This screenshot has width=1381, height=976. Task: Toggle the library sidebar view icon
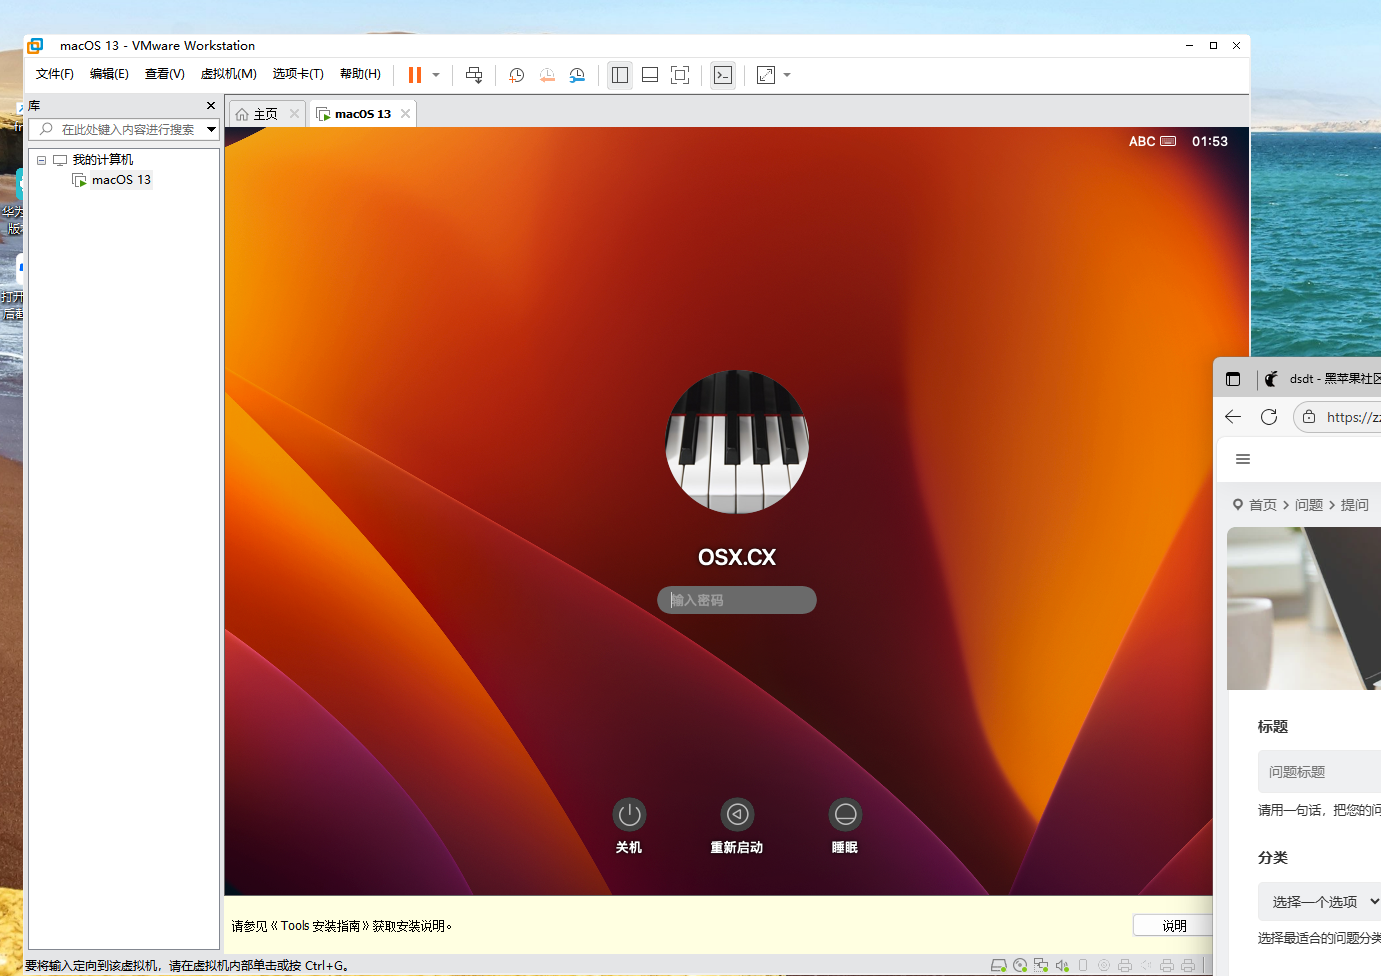point(620,75)
